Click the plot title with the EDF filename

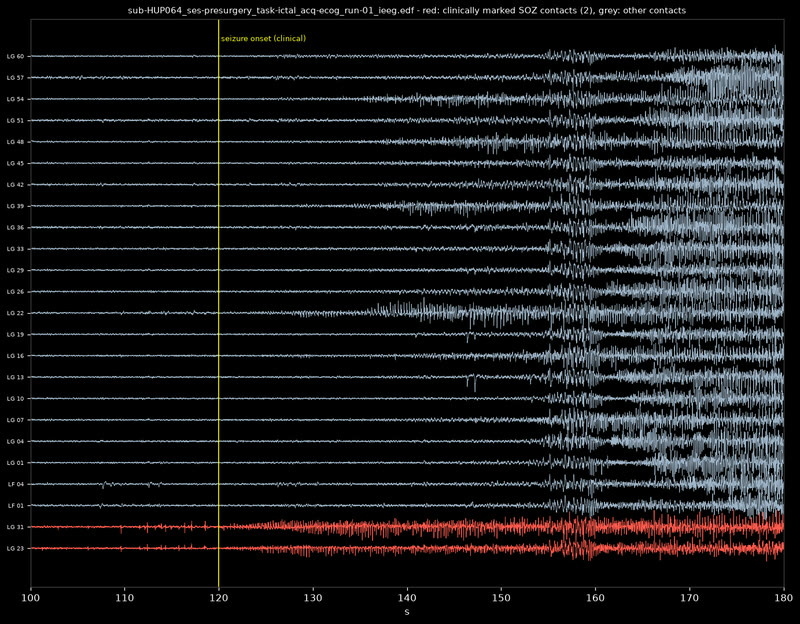click(407, 10)
